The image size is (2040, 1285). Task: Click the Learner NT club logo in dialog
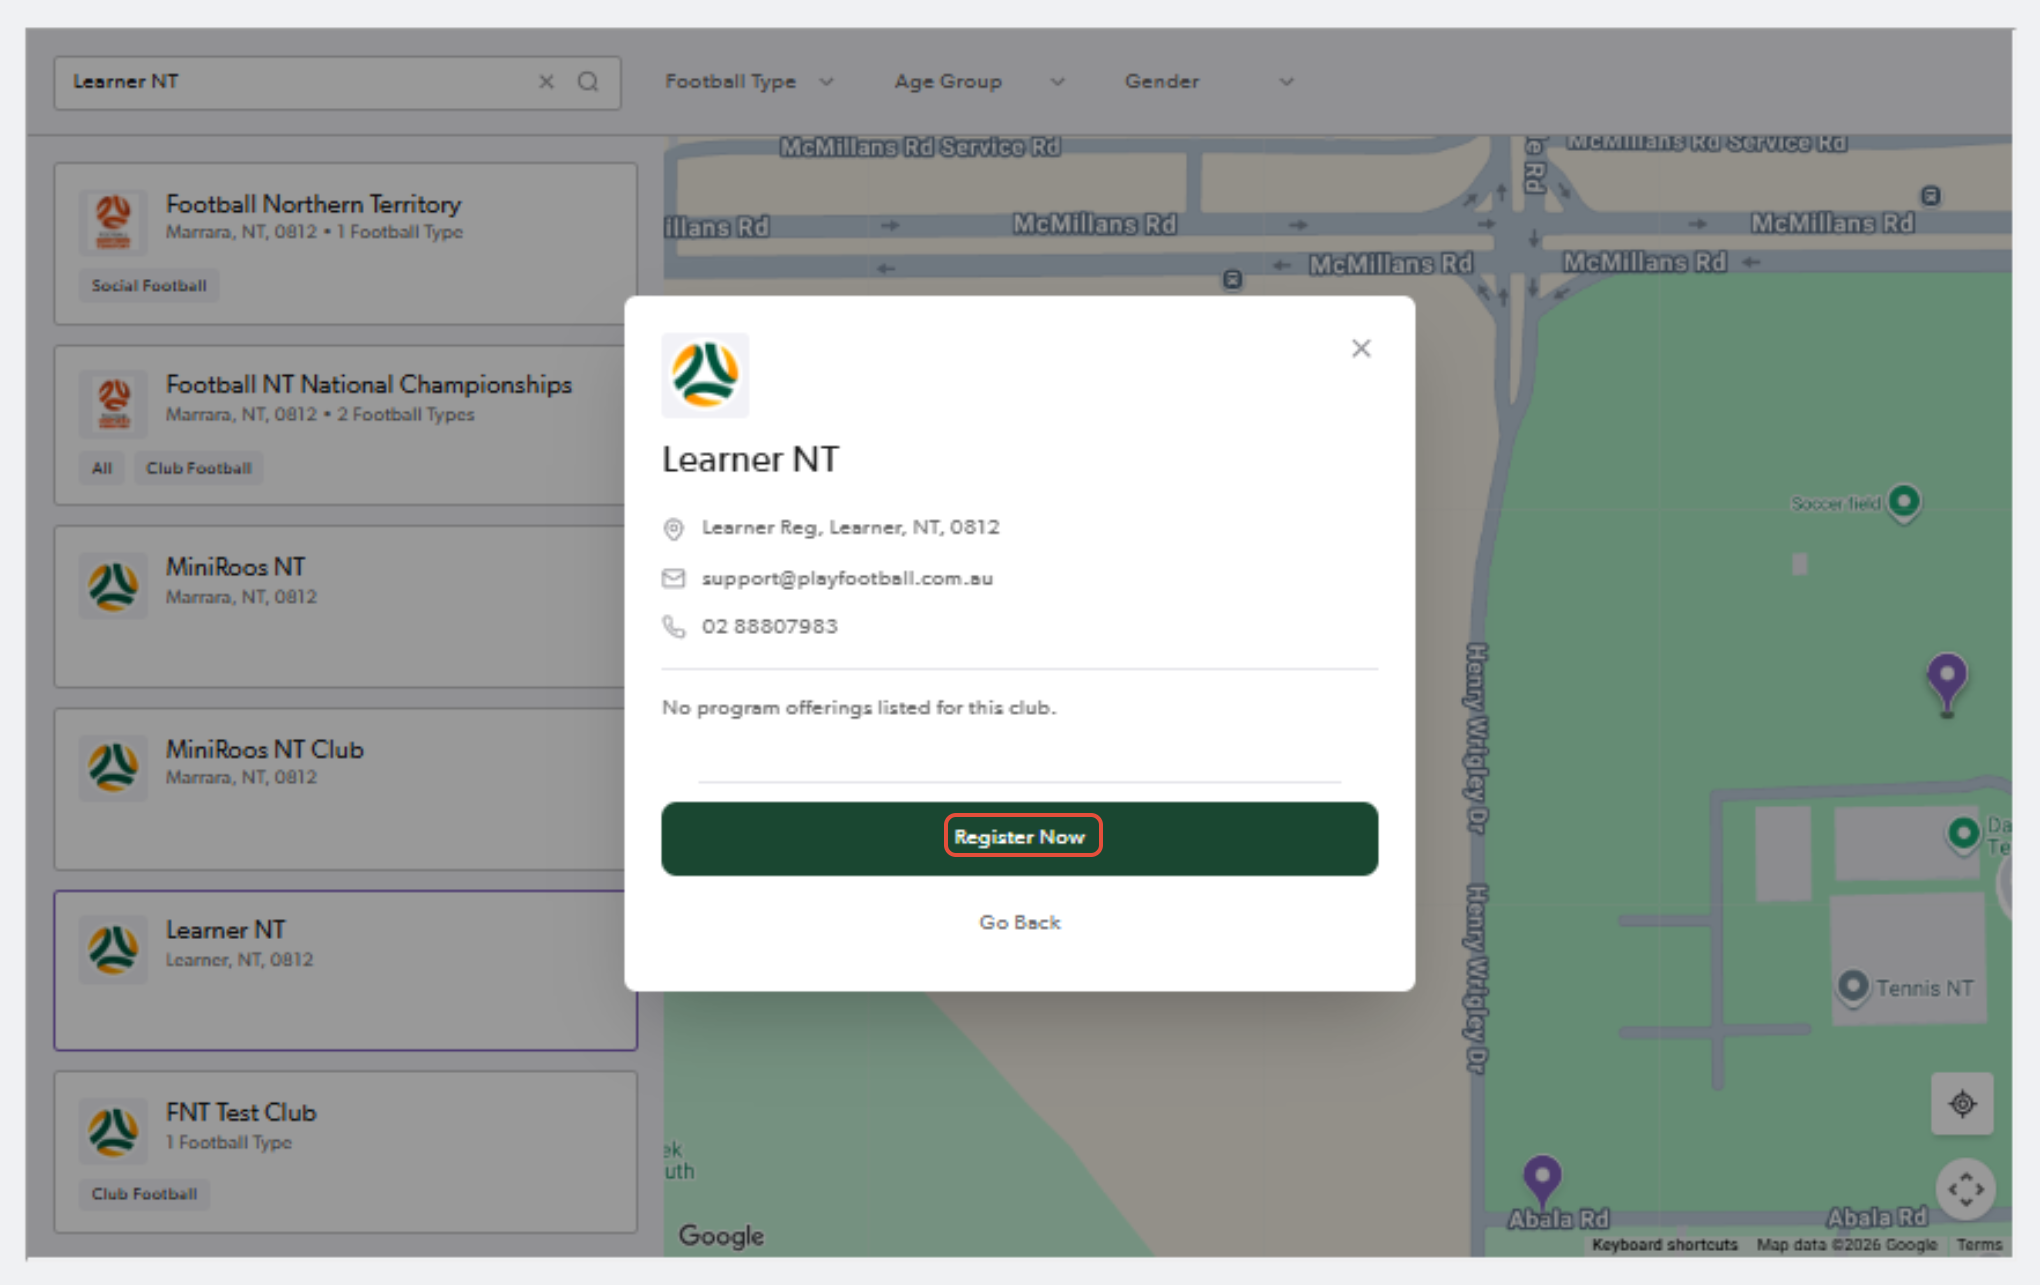705,375
